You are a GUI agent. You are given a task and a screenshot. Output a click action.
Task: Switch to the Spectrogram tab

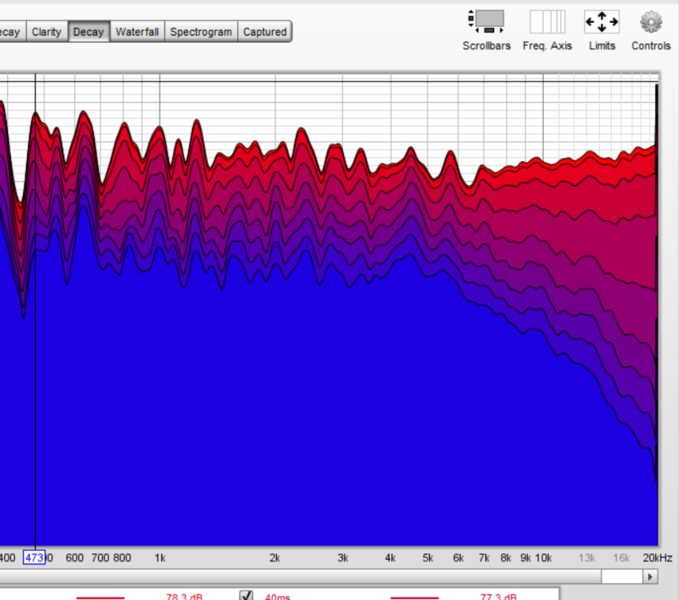201,32
